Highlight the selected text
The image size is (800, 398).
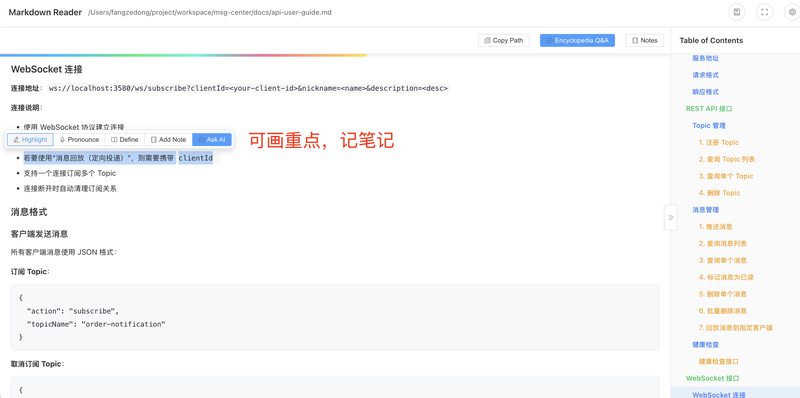click(30, 139)
